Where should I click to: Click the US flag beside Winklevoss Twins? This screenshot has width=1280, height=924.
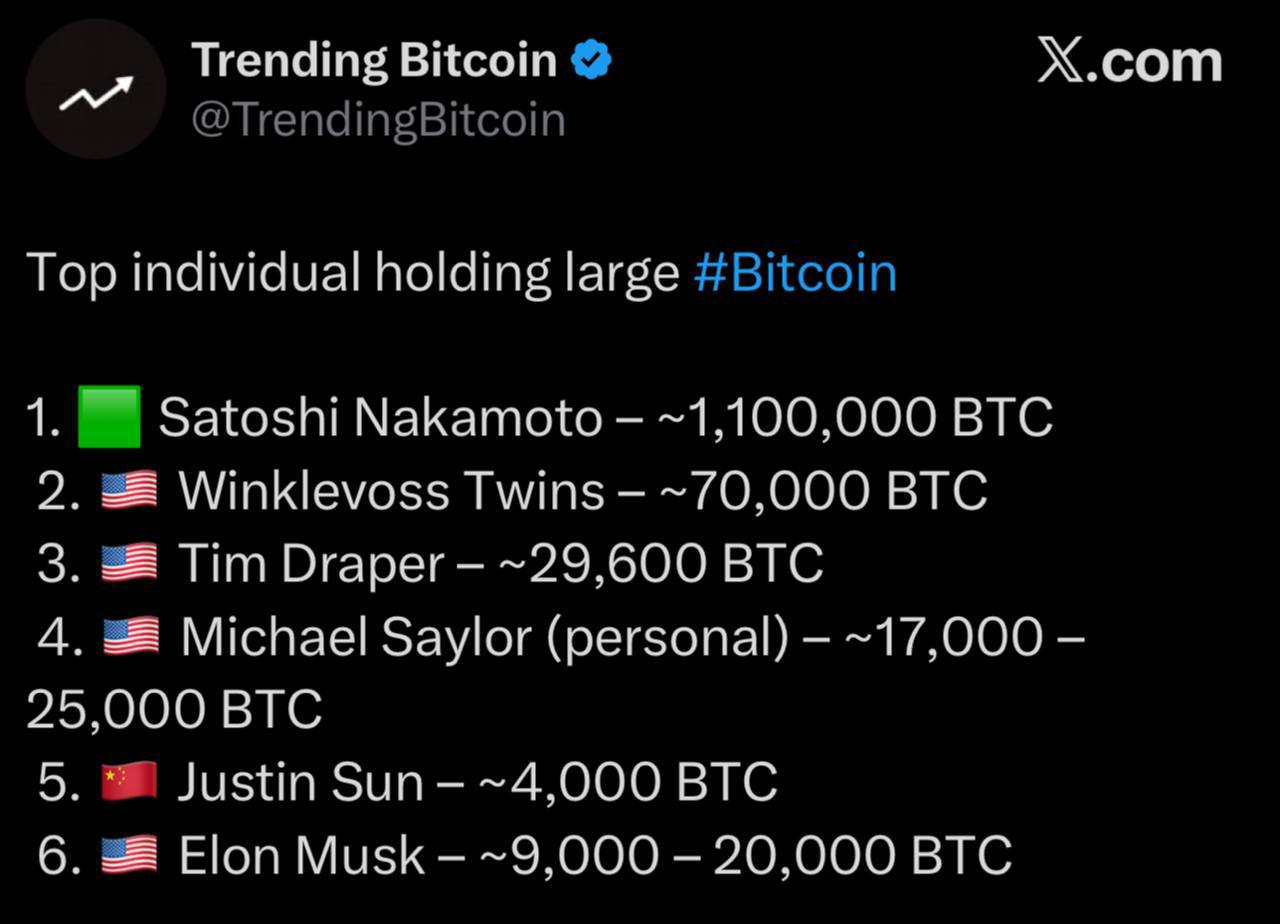coord(129,491)
